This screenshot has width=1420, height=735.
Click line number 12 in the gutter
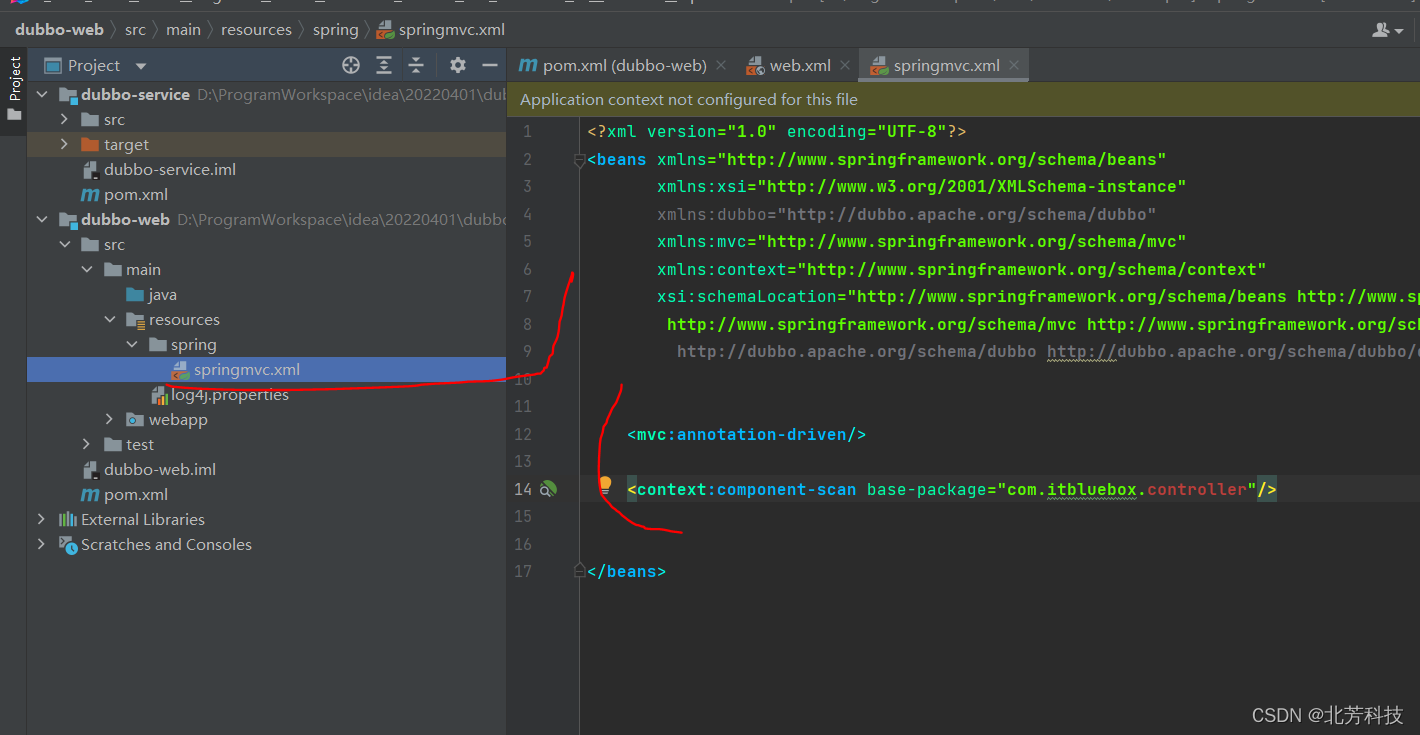522,434
